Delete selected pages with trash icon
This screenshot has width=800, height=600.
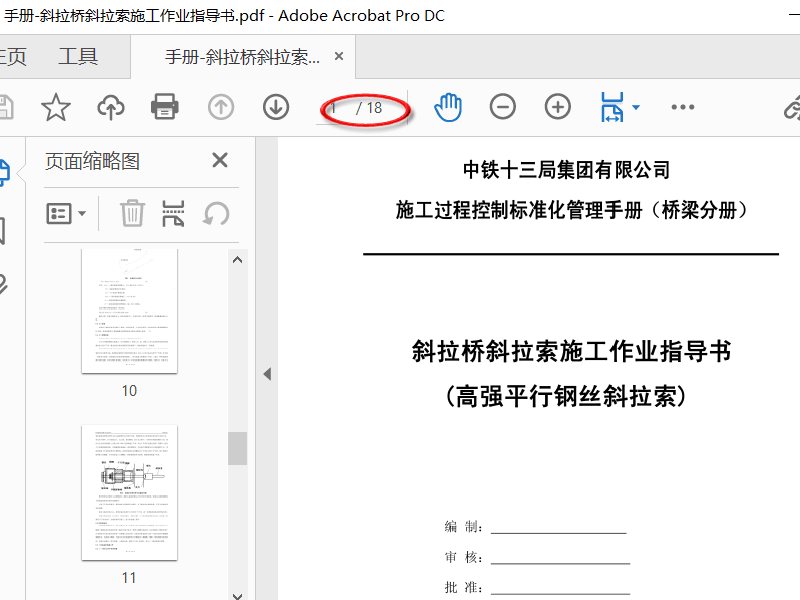[x=132, y=213]
